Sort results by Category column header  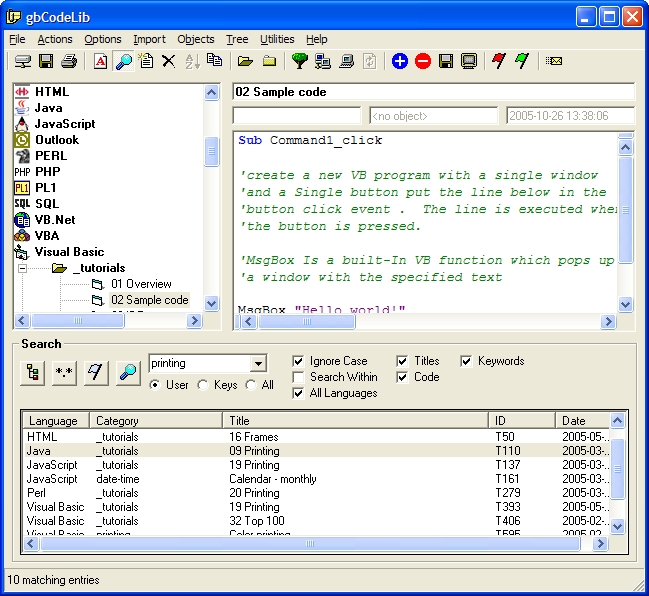(156, 421)
